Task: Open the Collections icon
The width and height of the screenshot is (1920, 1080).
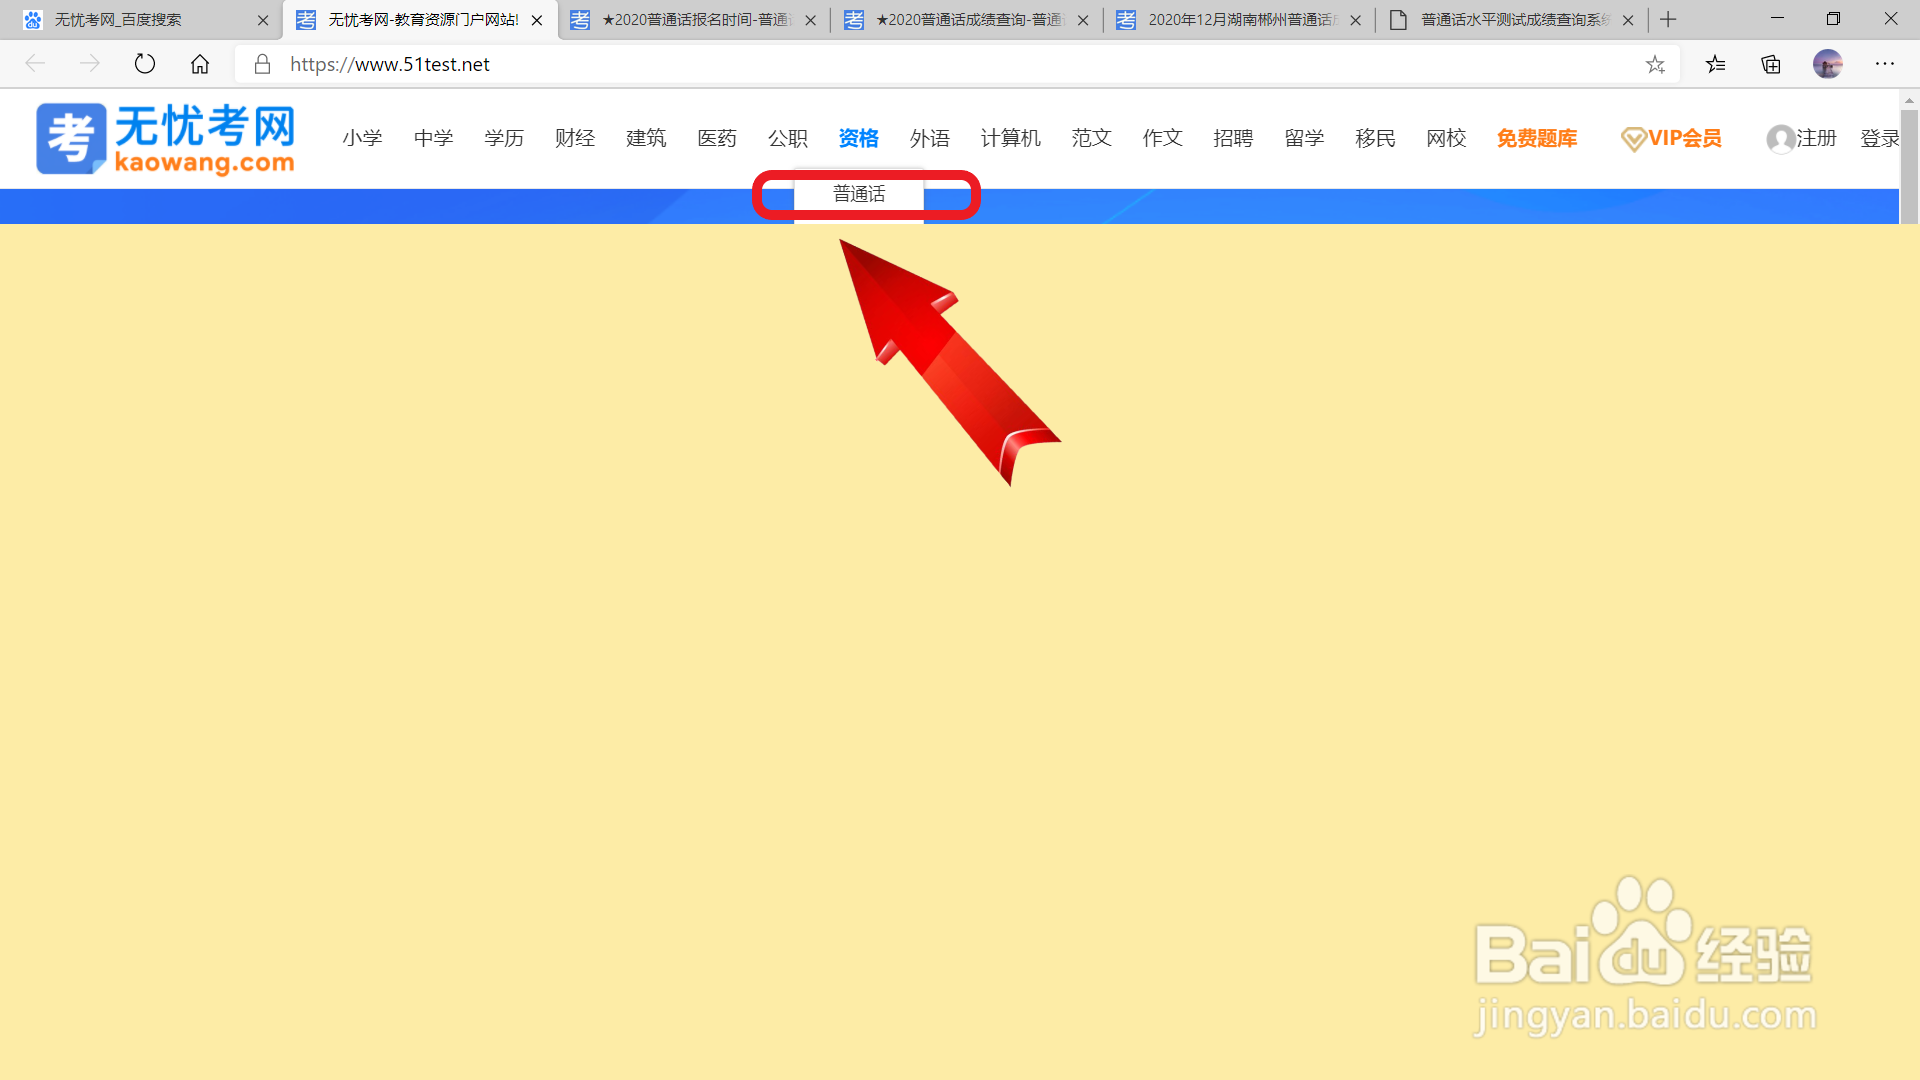Action: coord(1771,65)
